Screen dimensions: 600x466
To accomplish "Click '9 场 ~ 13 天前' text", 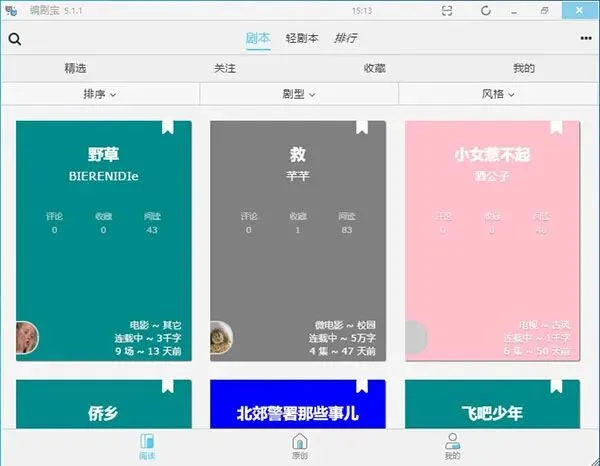I will (148, 351).
